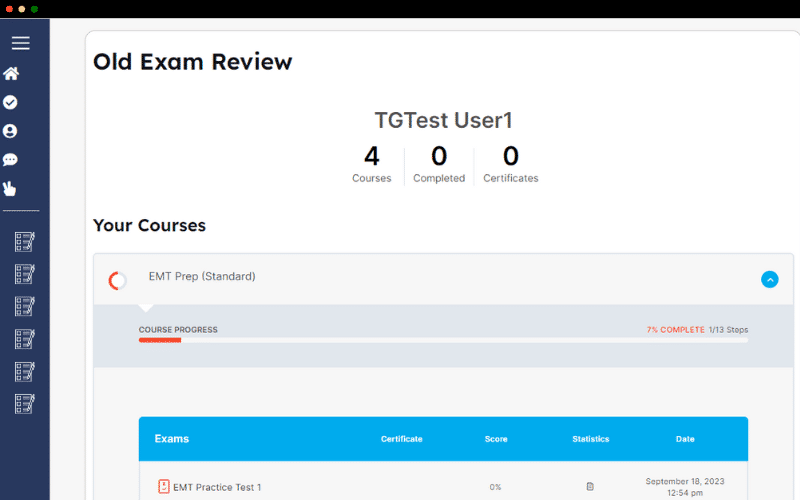Open the second checklist icon in sidebar

[x=24, y=274]
